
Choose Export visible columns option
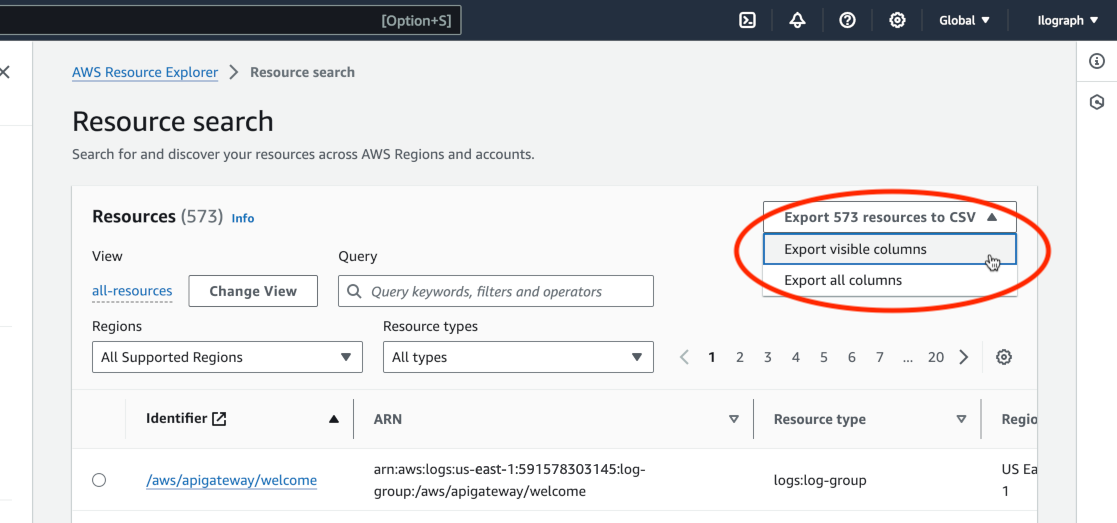(x=855, y=249)
